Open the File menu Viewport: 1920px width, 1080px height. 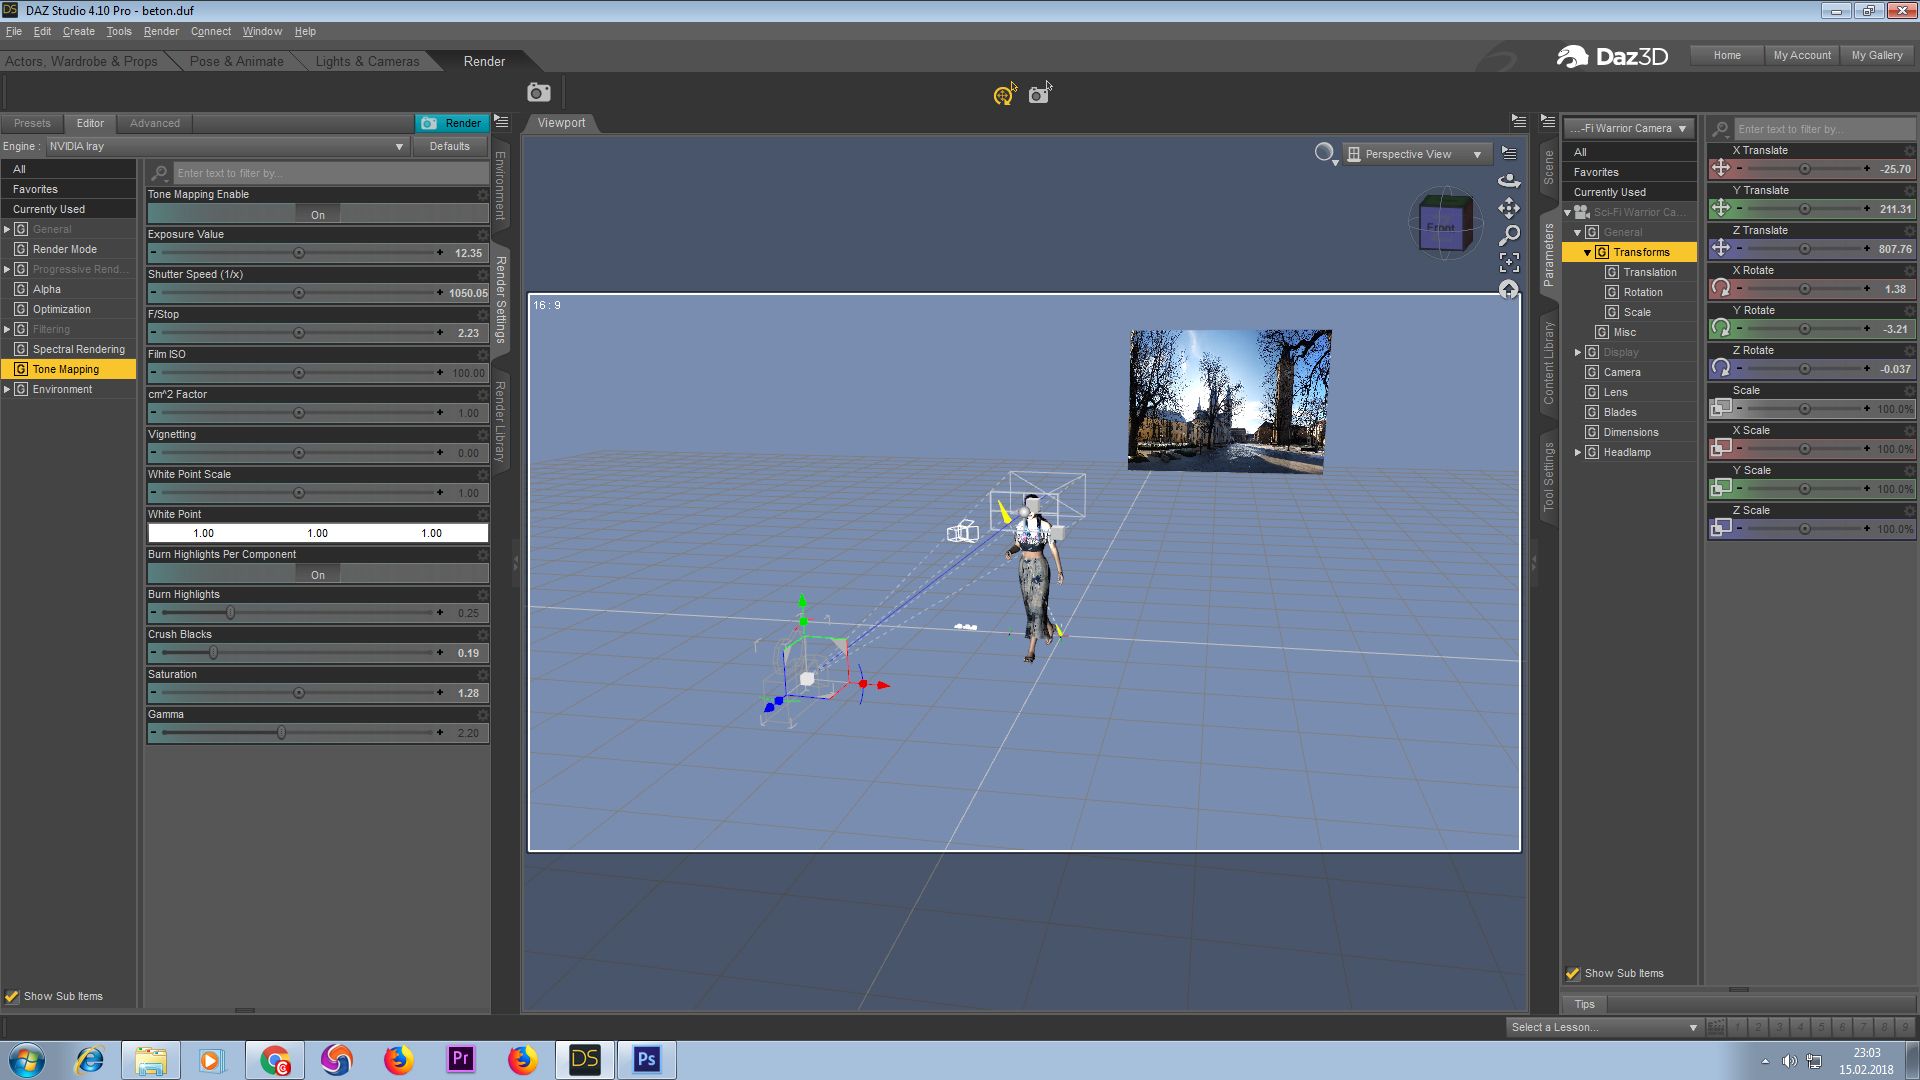point(13,31)
